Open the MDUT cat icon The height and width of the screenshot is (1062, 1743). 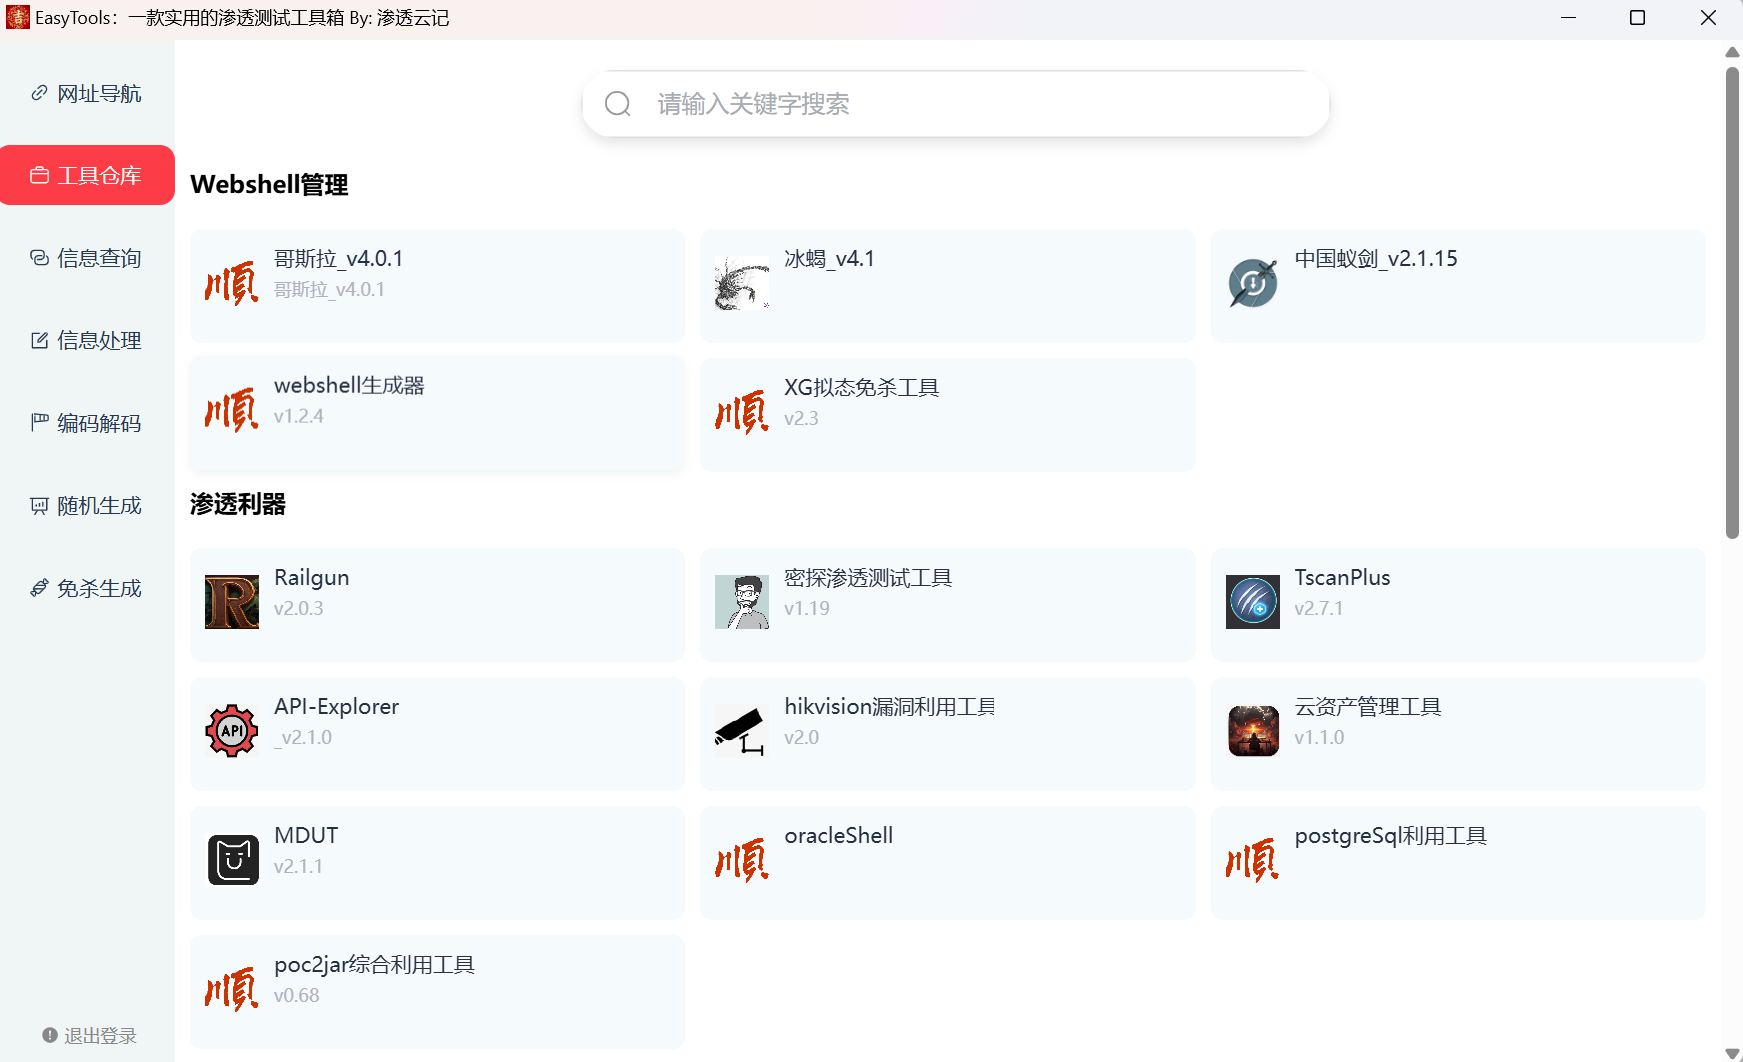click(231, 859)
